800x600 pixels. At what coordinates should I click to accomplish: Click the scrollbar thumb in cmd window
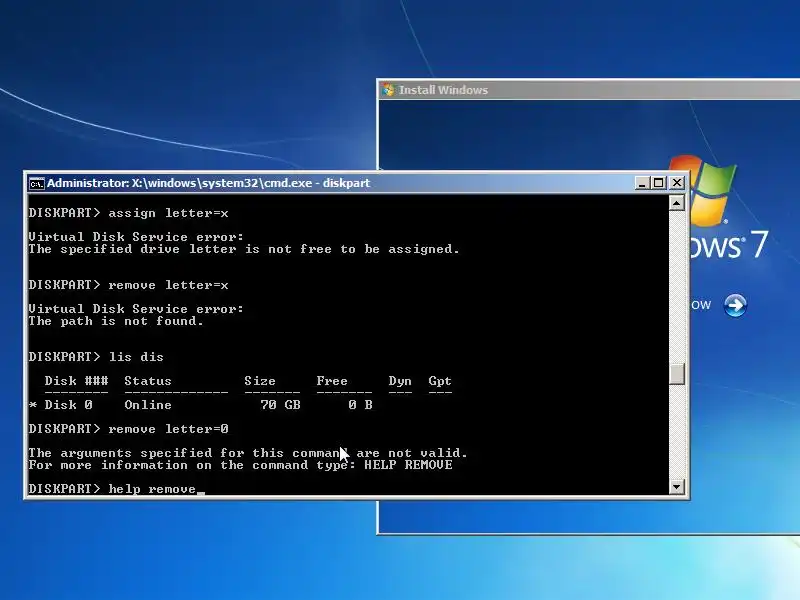coord(677,374)
